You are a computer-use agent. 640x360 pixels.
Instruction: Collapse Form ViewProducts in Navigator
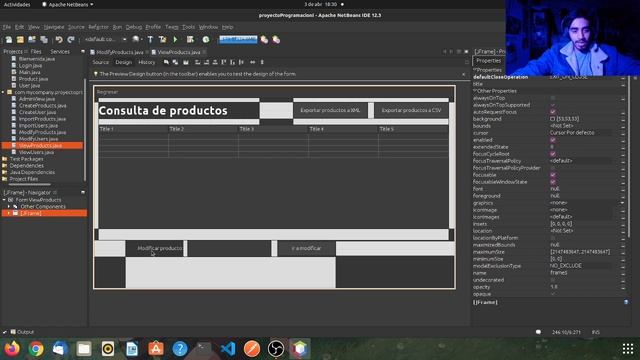tap(4, 200)
